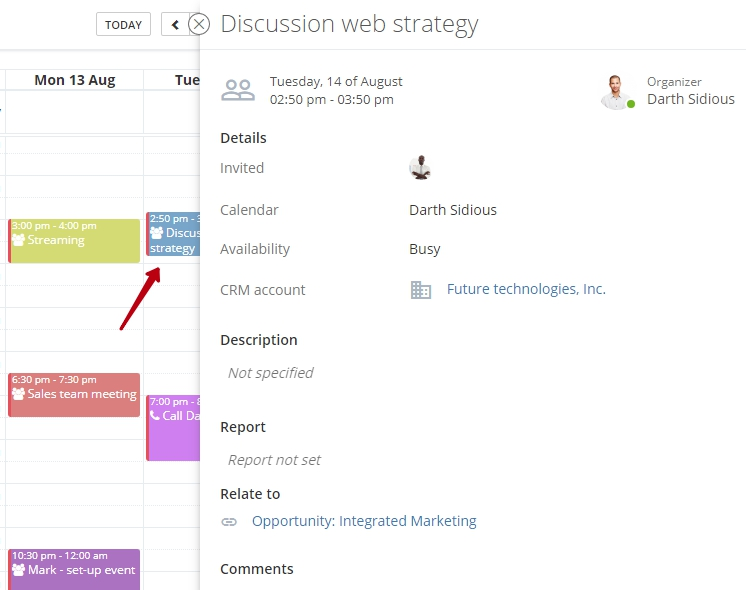Screen dimensions: 746x590
Task: Open the Sales team meeting event
Action: point(75,395)
